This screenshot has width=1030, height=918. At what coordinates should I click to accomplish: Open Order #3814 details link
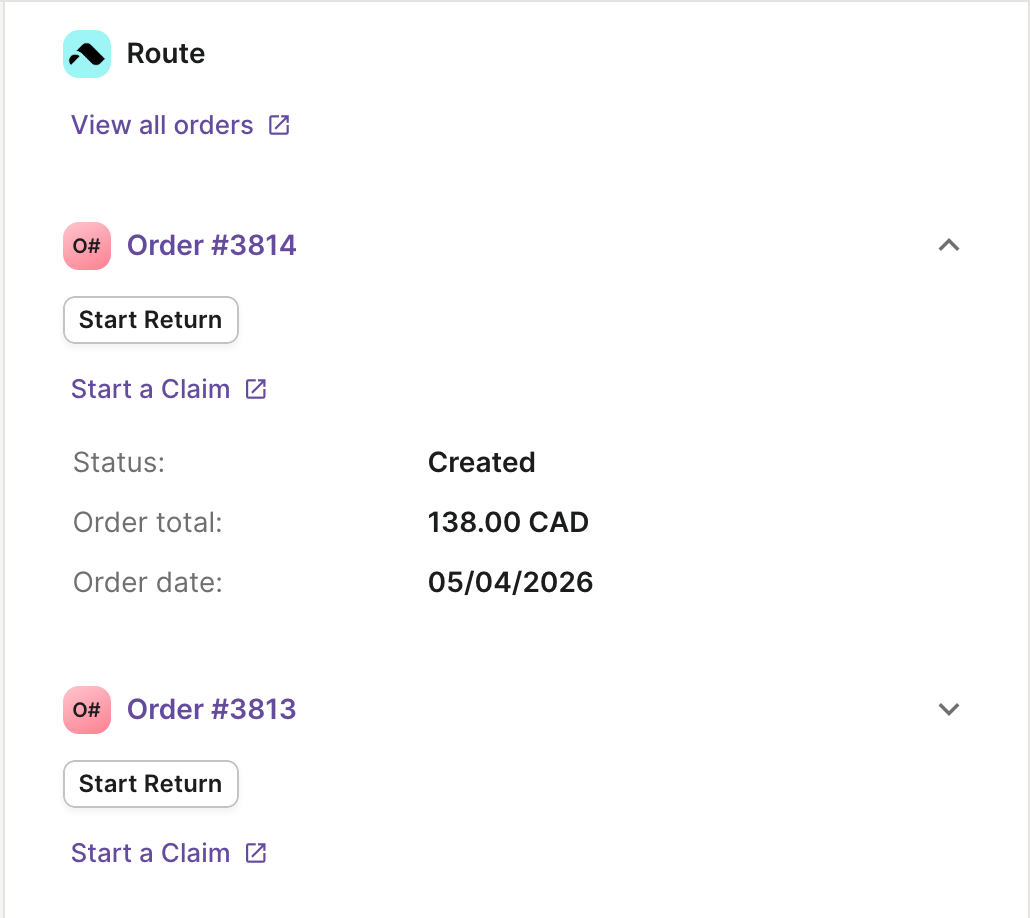(x=212, y=245)
